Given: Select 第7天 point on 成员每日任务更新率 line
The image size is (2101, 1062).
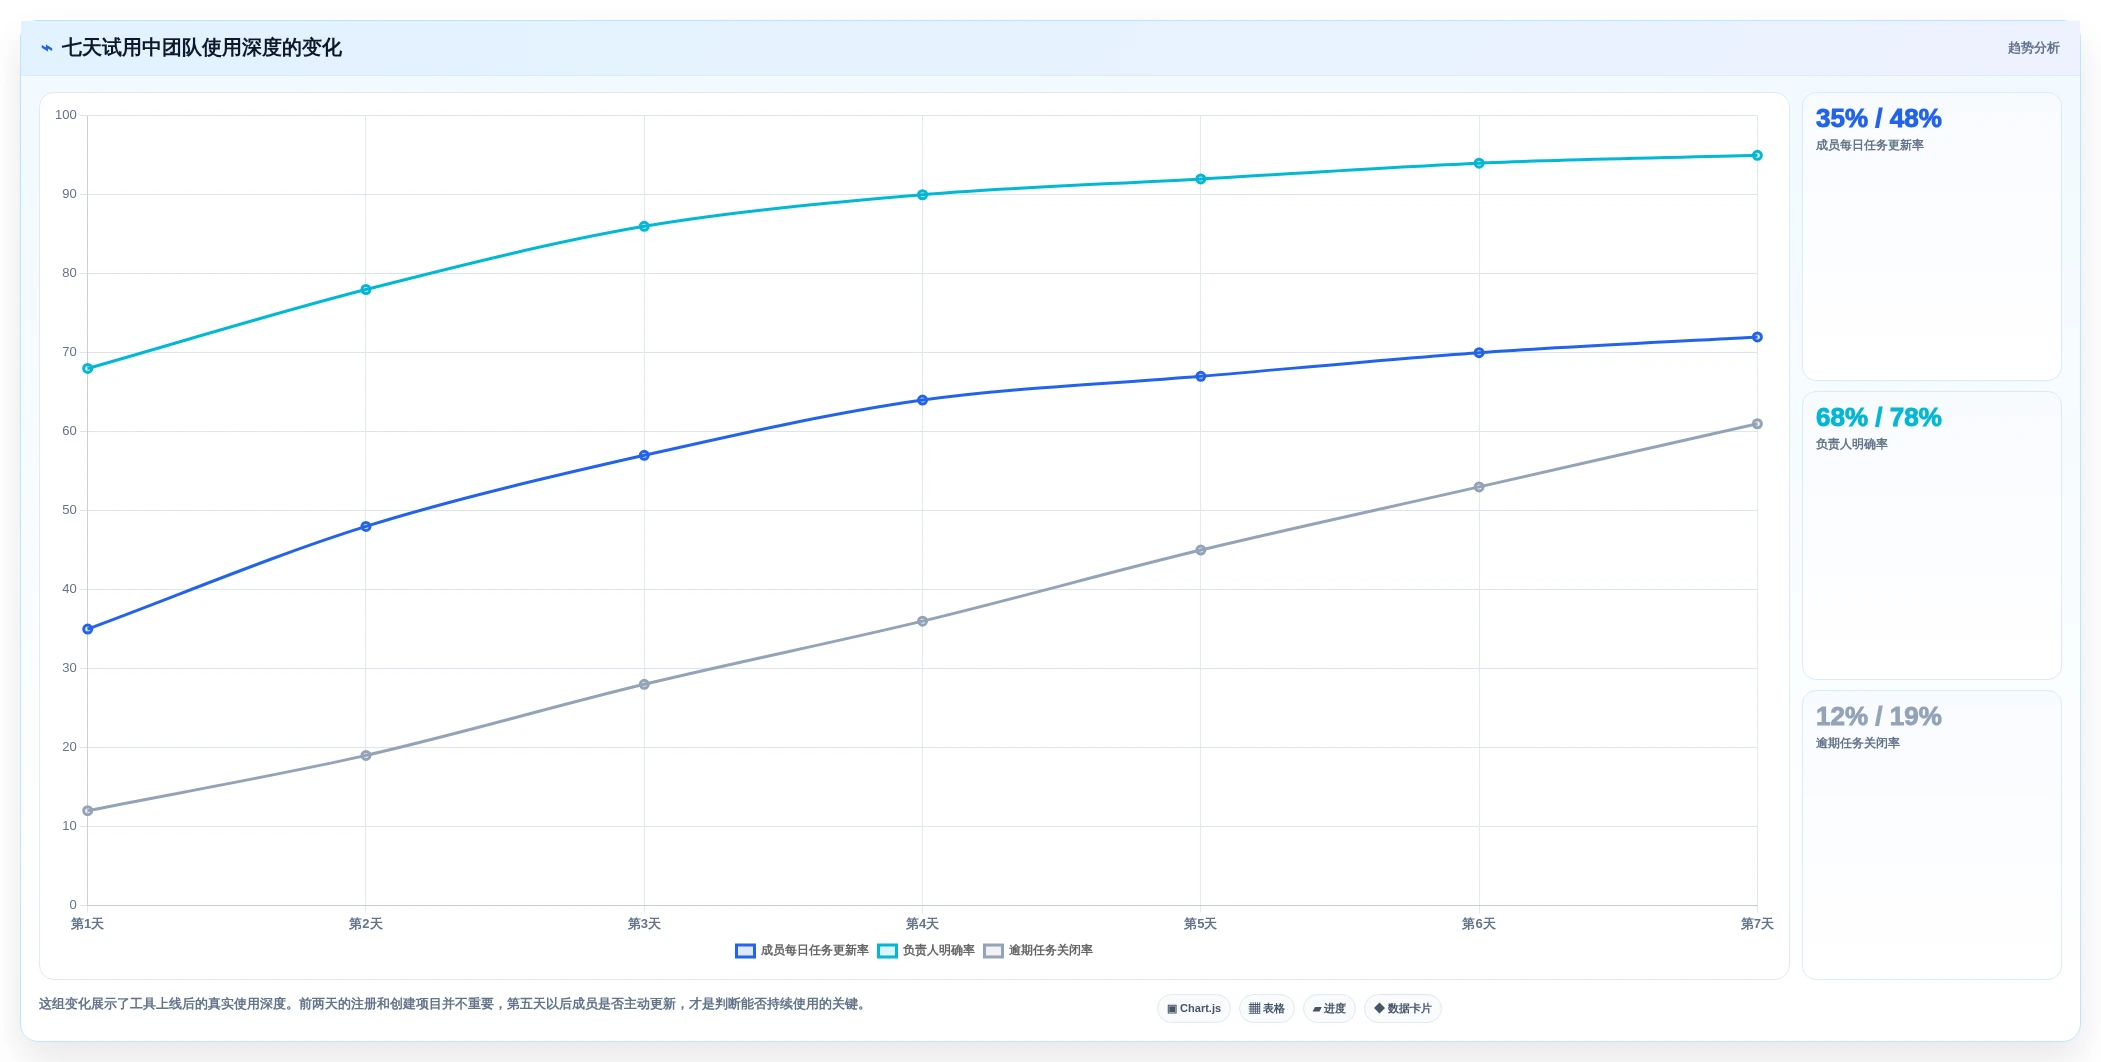Looking at the screenshot, I should 1757,337.
